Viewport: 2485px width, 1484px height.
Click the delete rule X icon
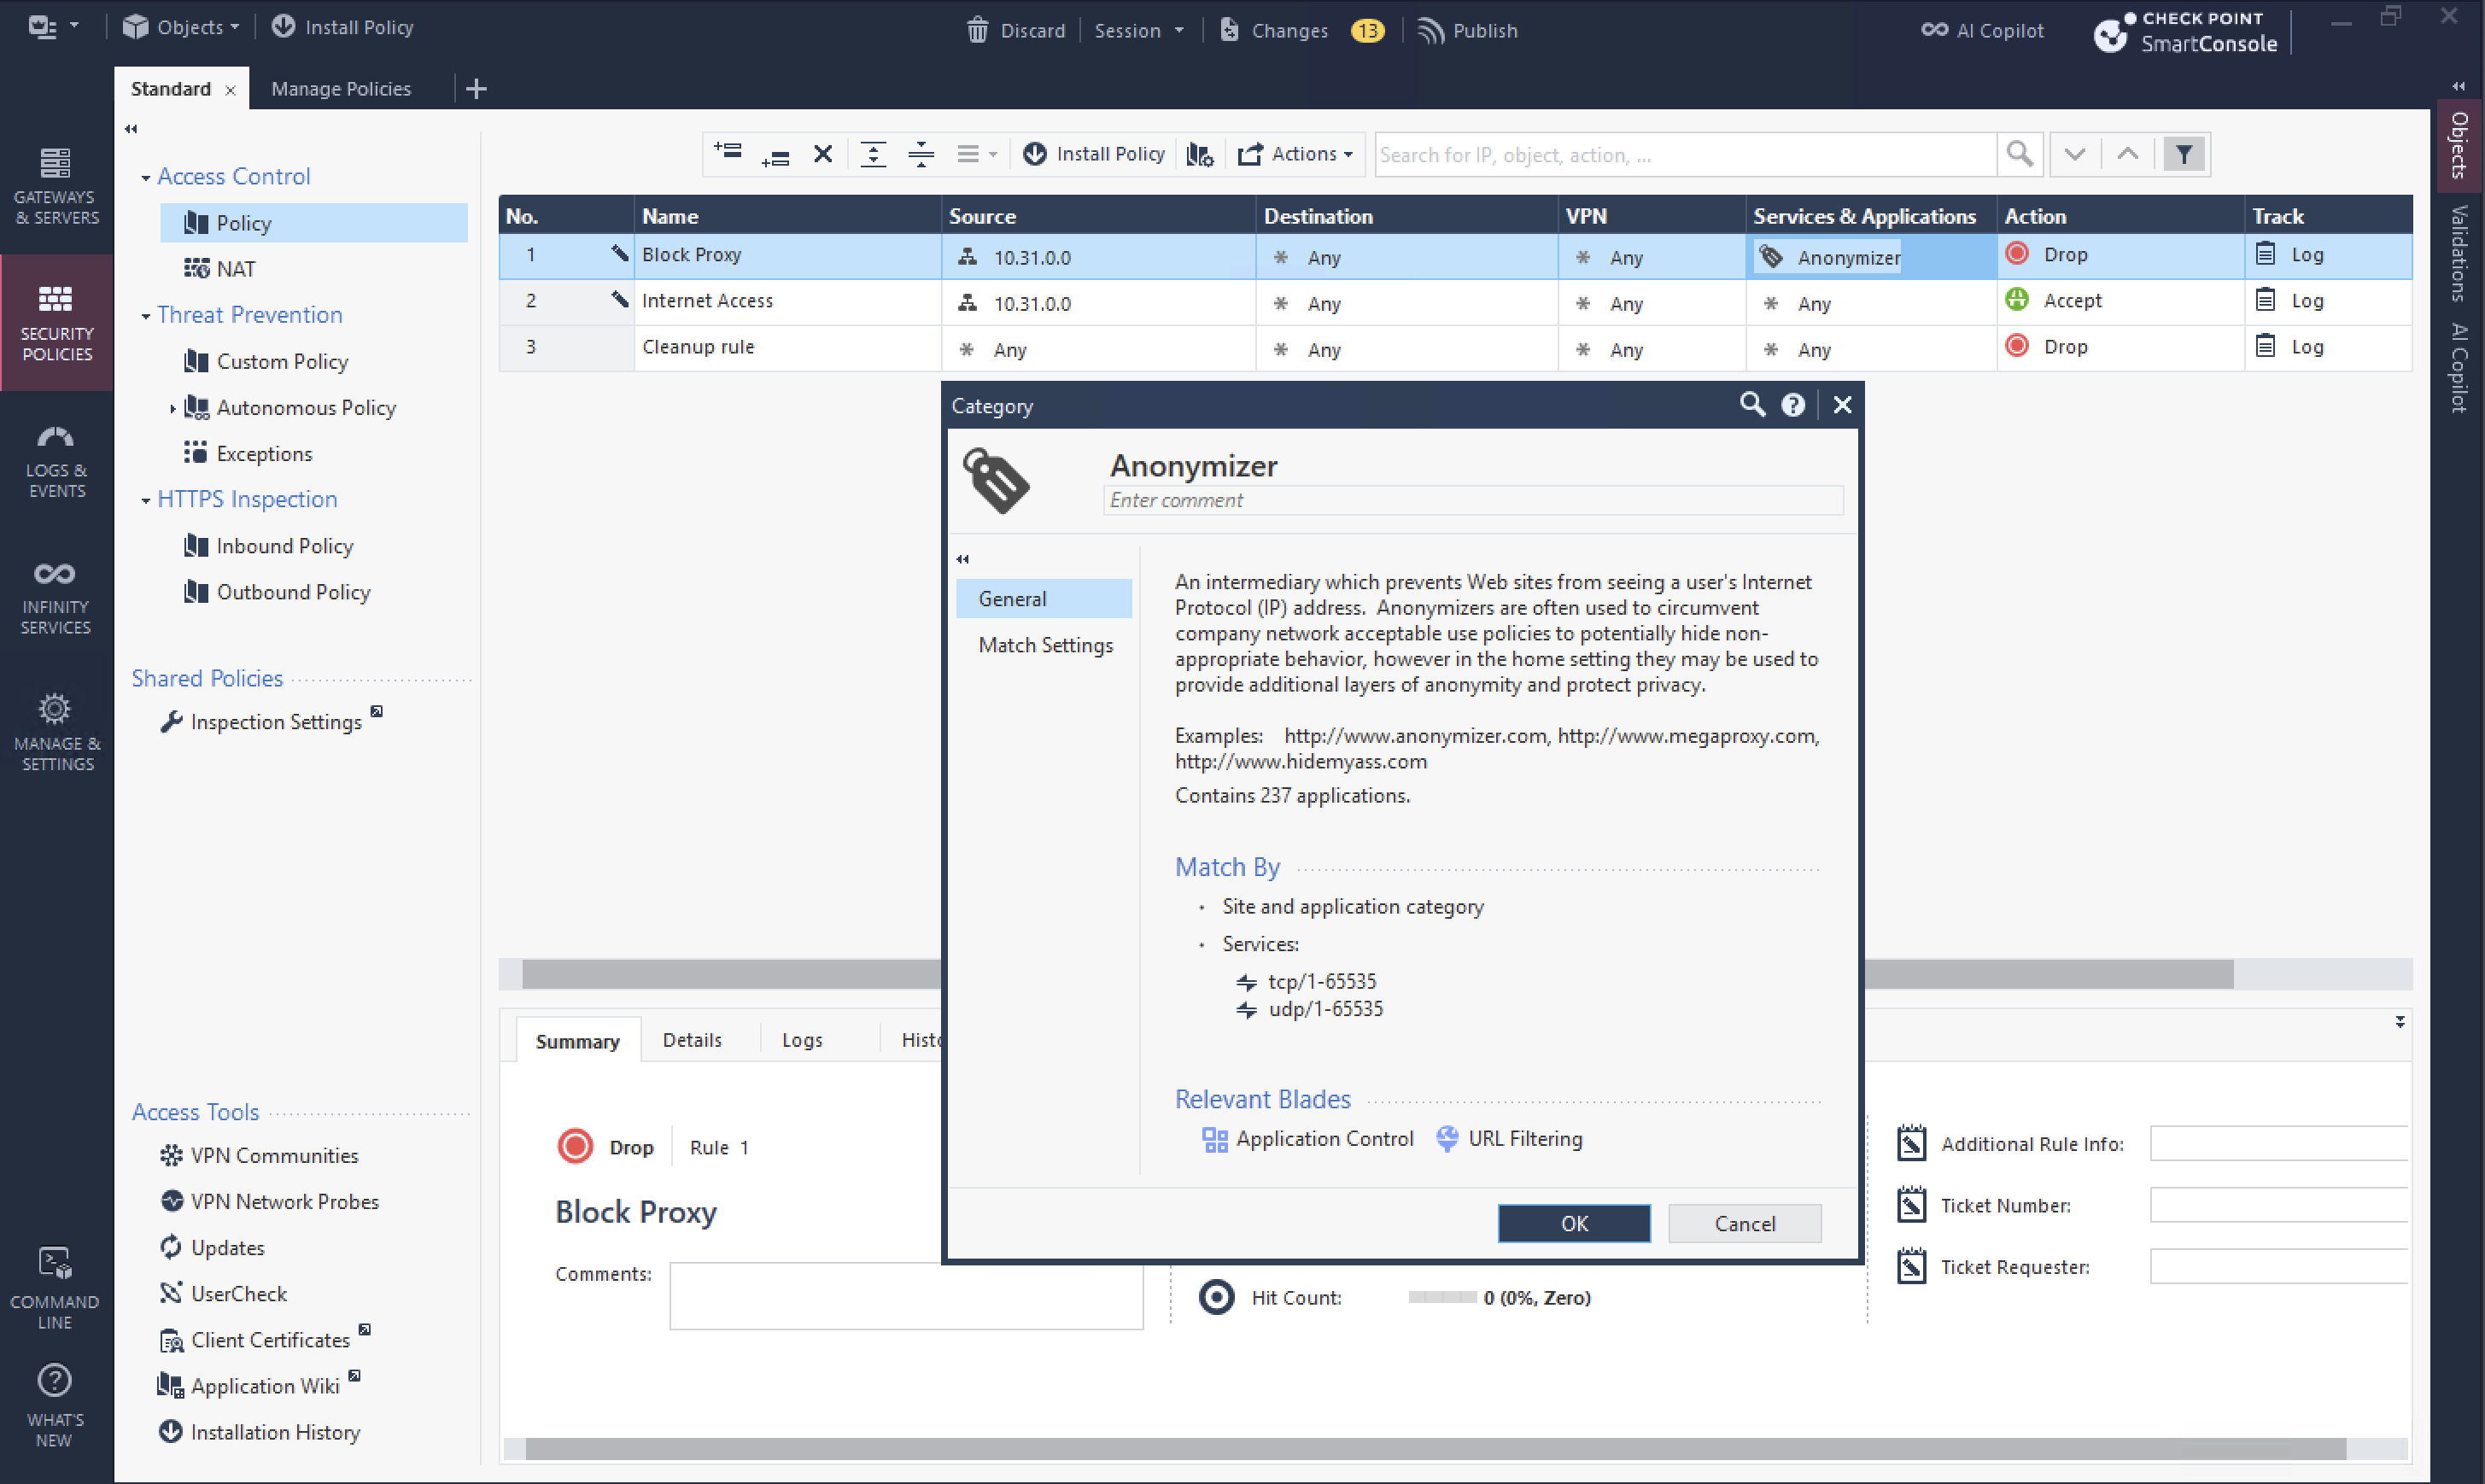[x=822, y=154]
